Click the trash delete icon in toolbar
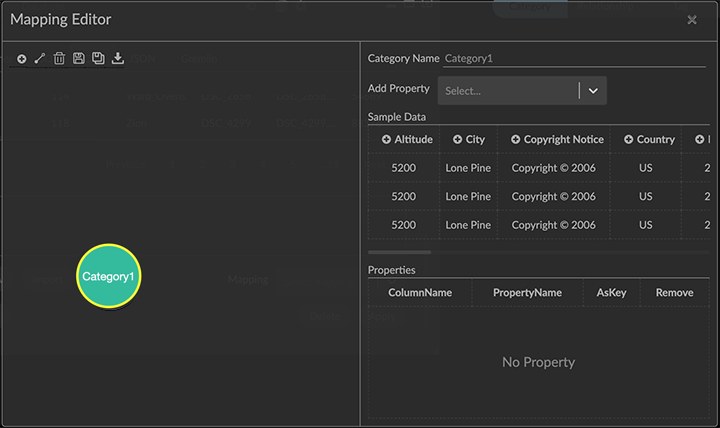This screenshot has height=428, width=720. click(x=59, y=59)
